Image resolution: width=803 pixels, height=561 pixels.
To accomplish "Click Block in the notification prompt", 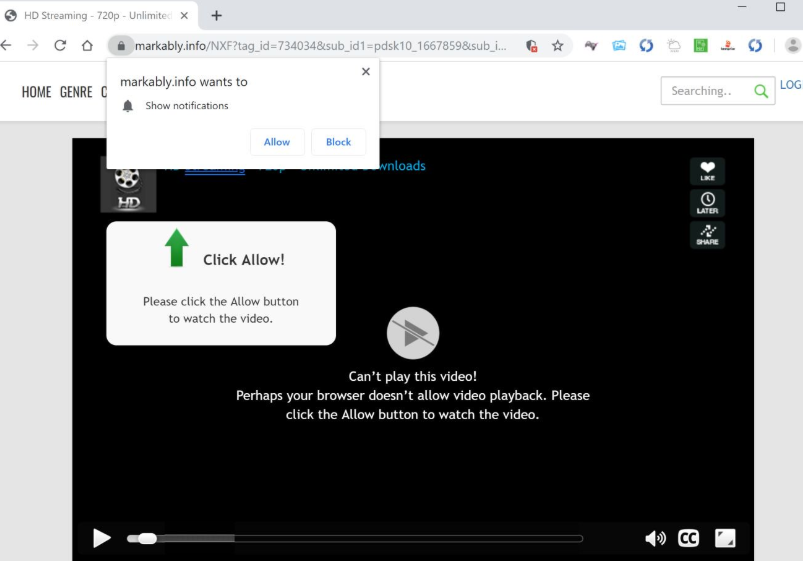I will [x=339, y=142].
